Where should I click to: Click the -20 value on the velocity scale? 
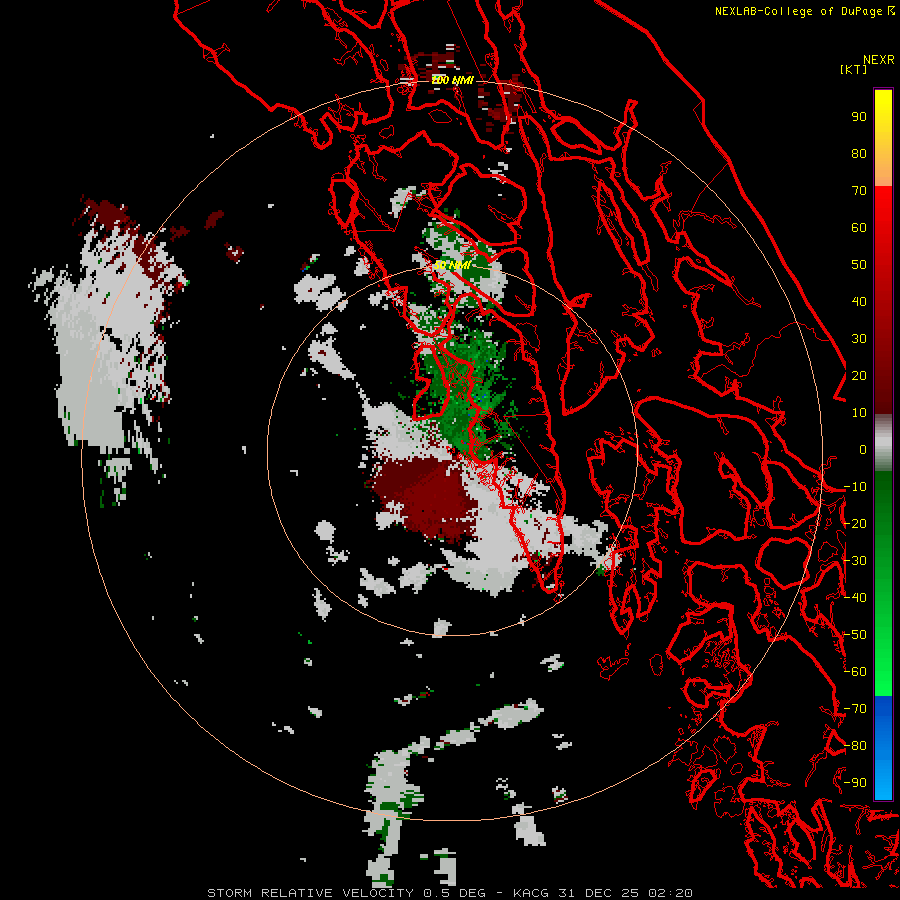point(855,523)
